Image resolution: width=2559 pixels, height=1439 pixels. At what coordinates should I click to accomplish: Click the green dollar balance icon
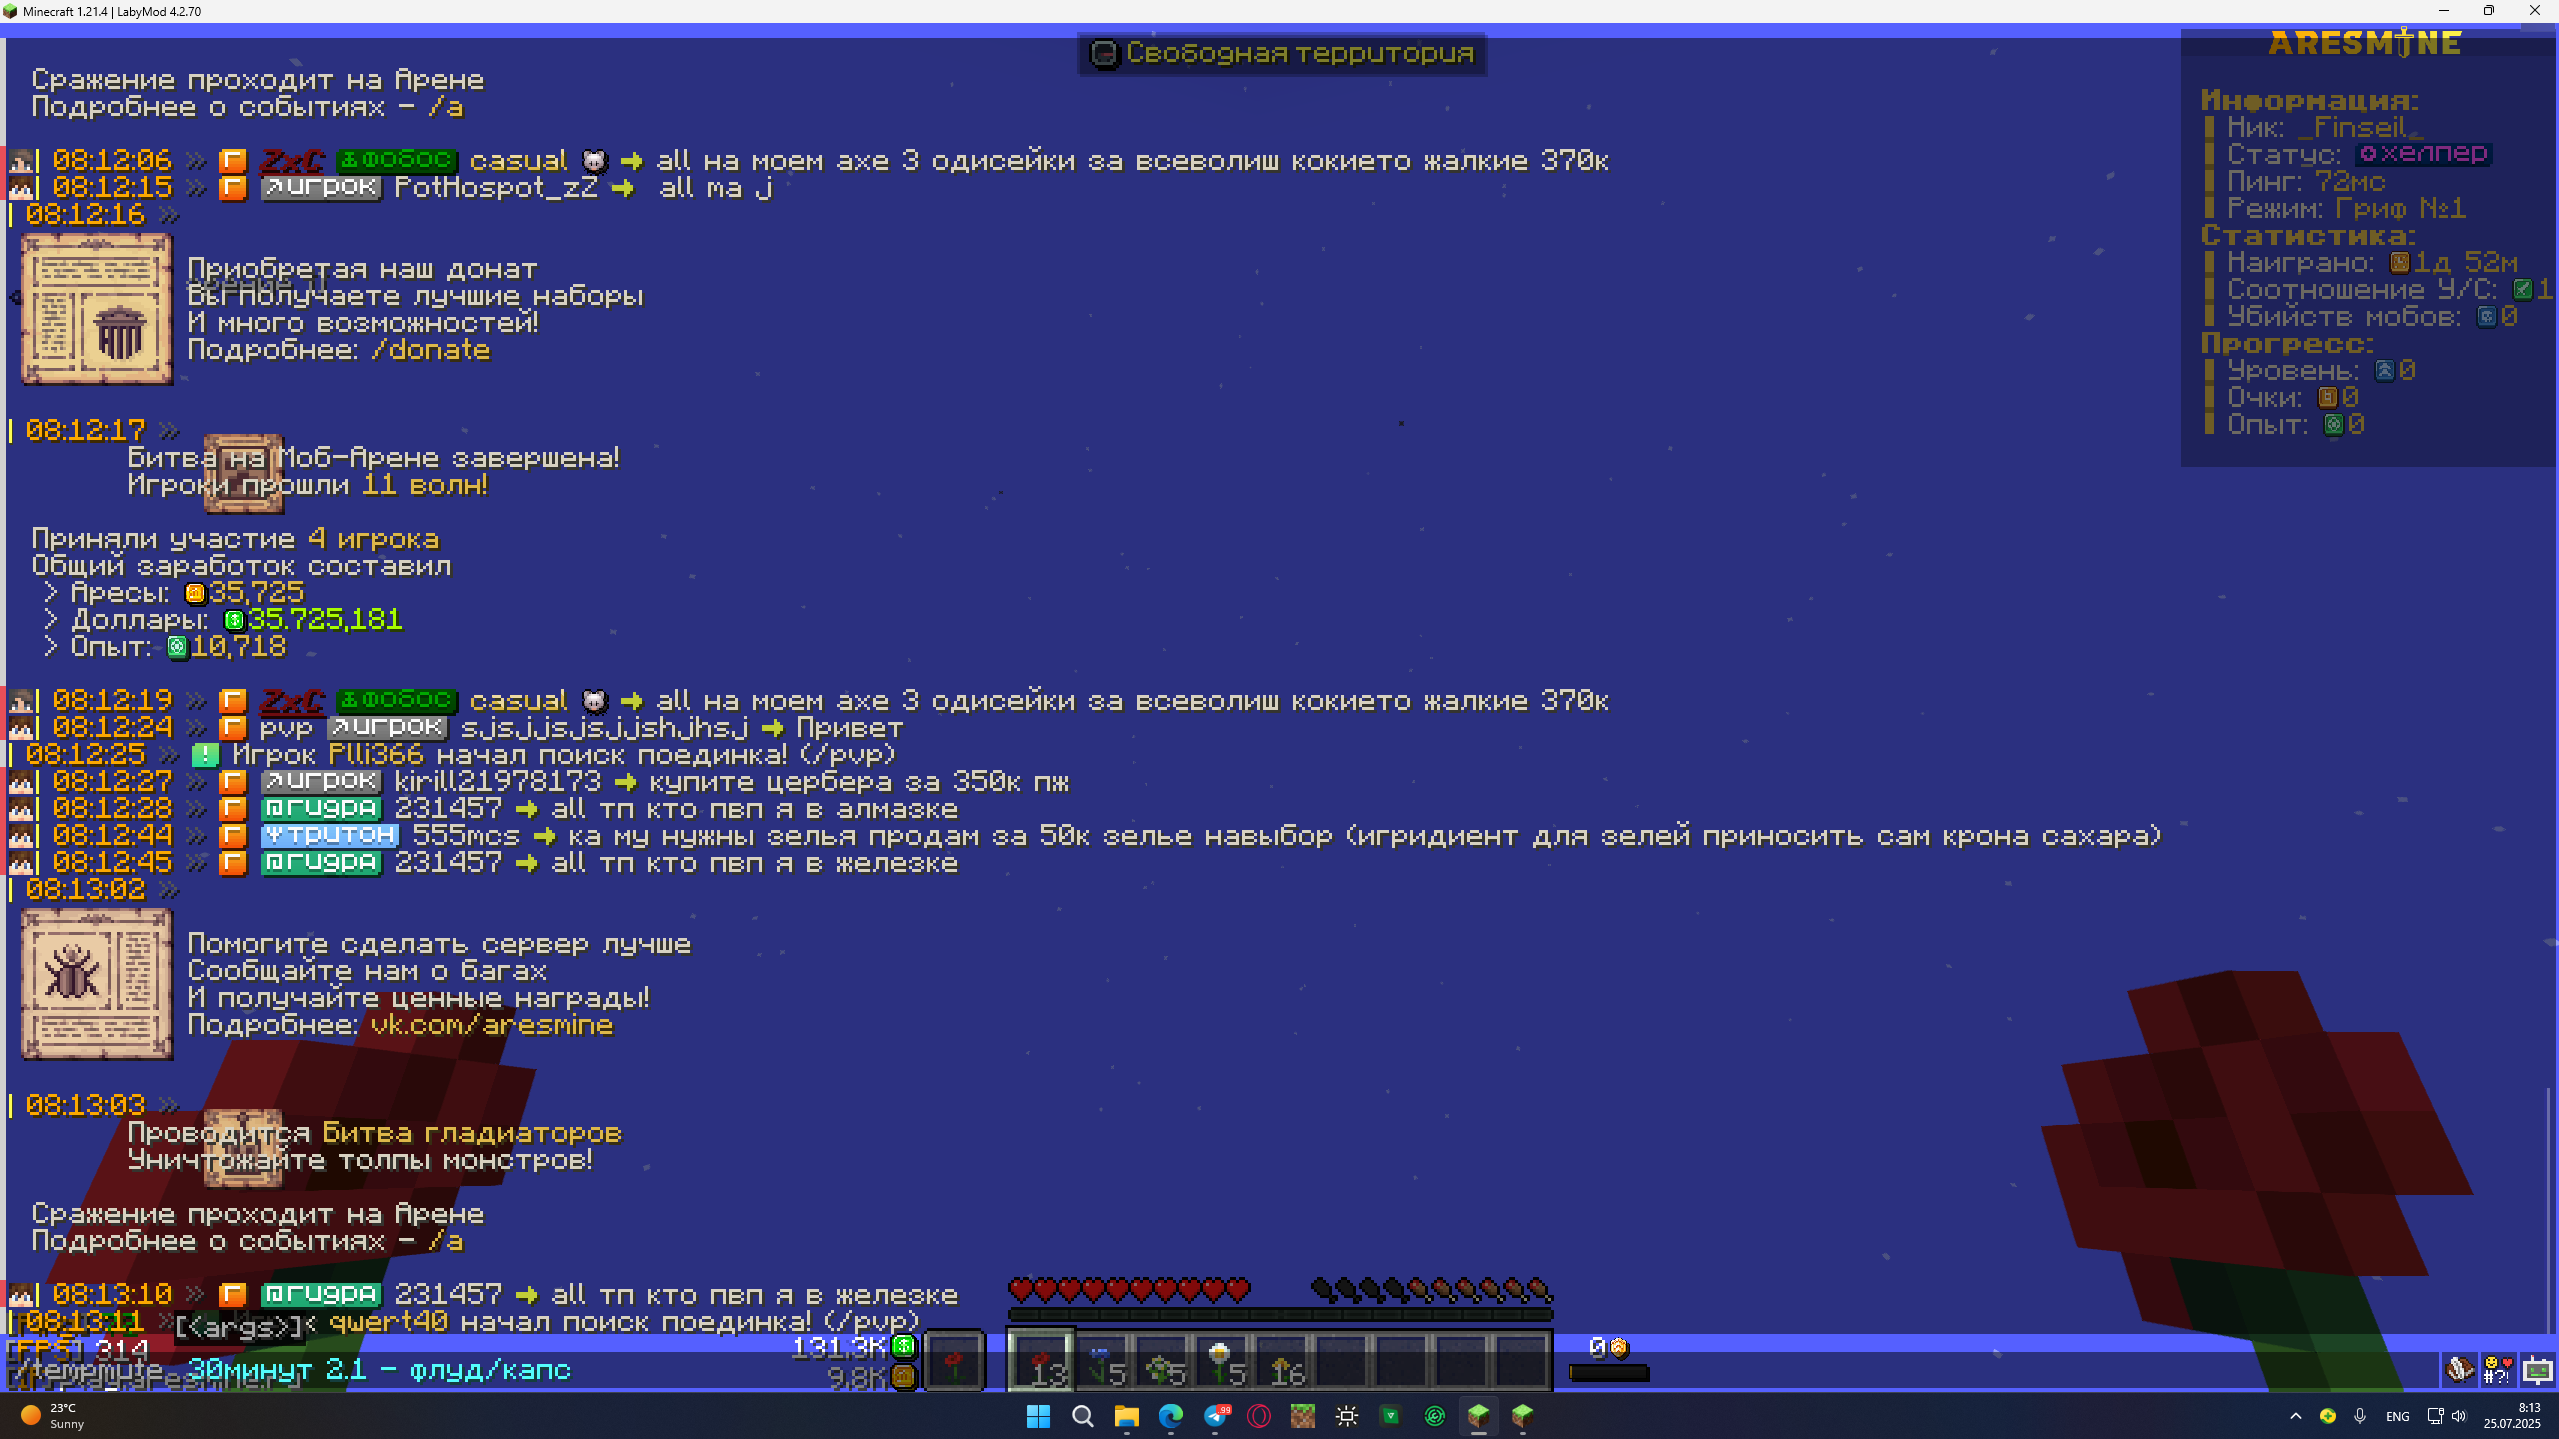(x=903, y=1346)
